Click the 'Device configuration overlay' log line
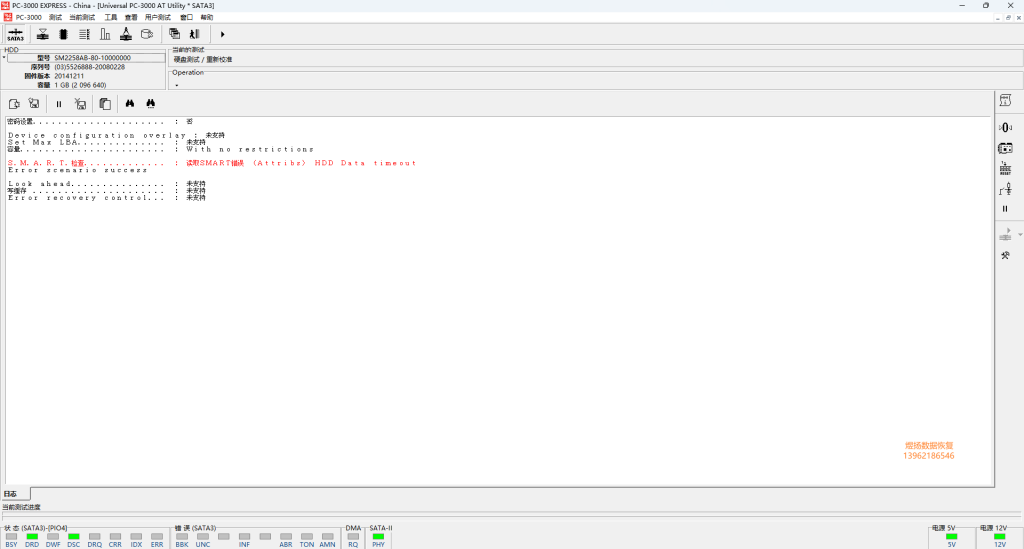 click(x=116, y=135)
